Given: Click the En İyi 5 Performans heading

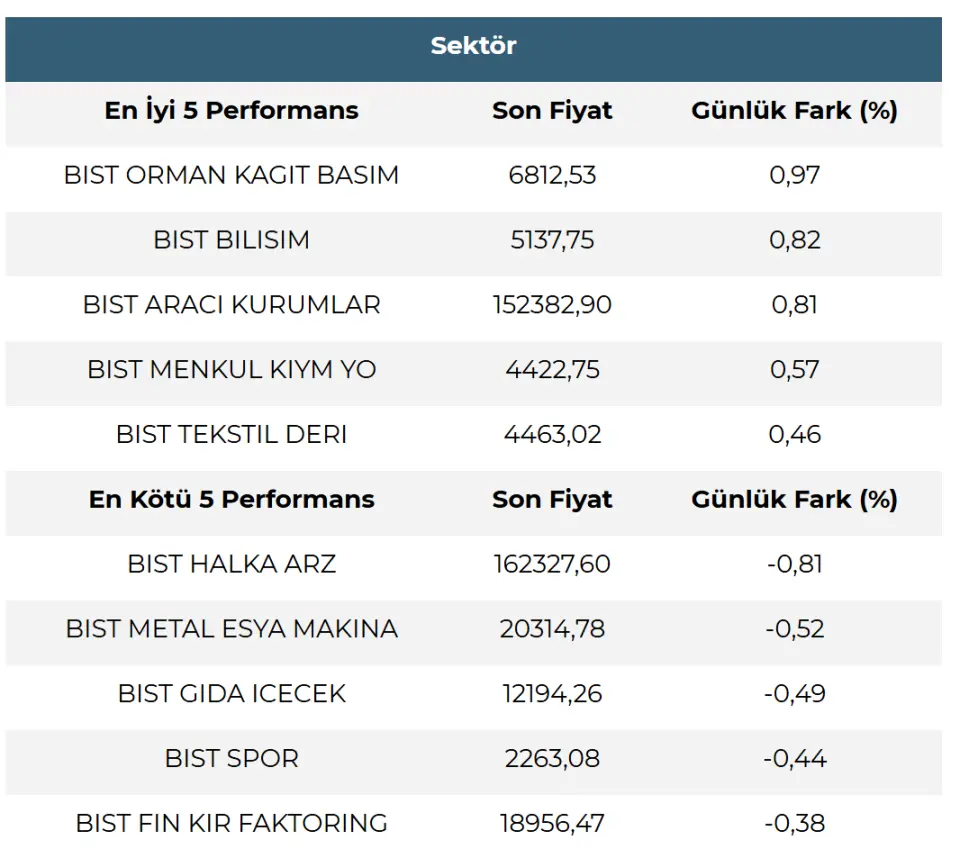Looking at the screenshot, I should coord(231,110).
